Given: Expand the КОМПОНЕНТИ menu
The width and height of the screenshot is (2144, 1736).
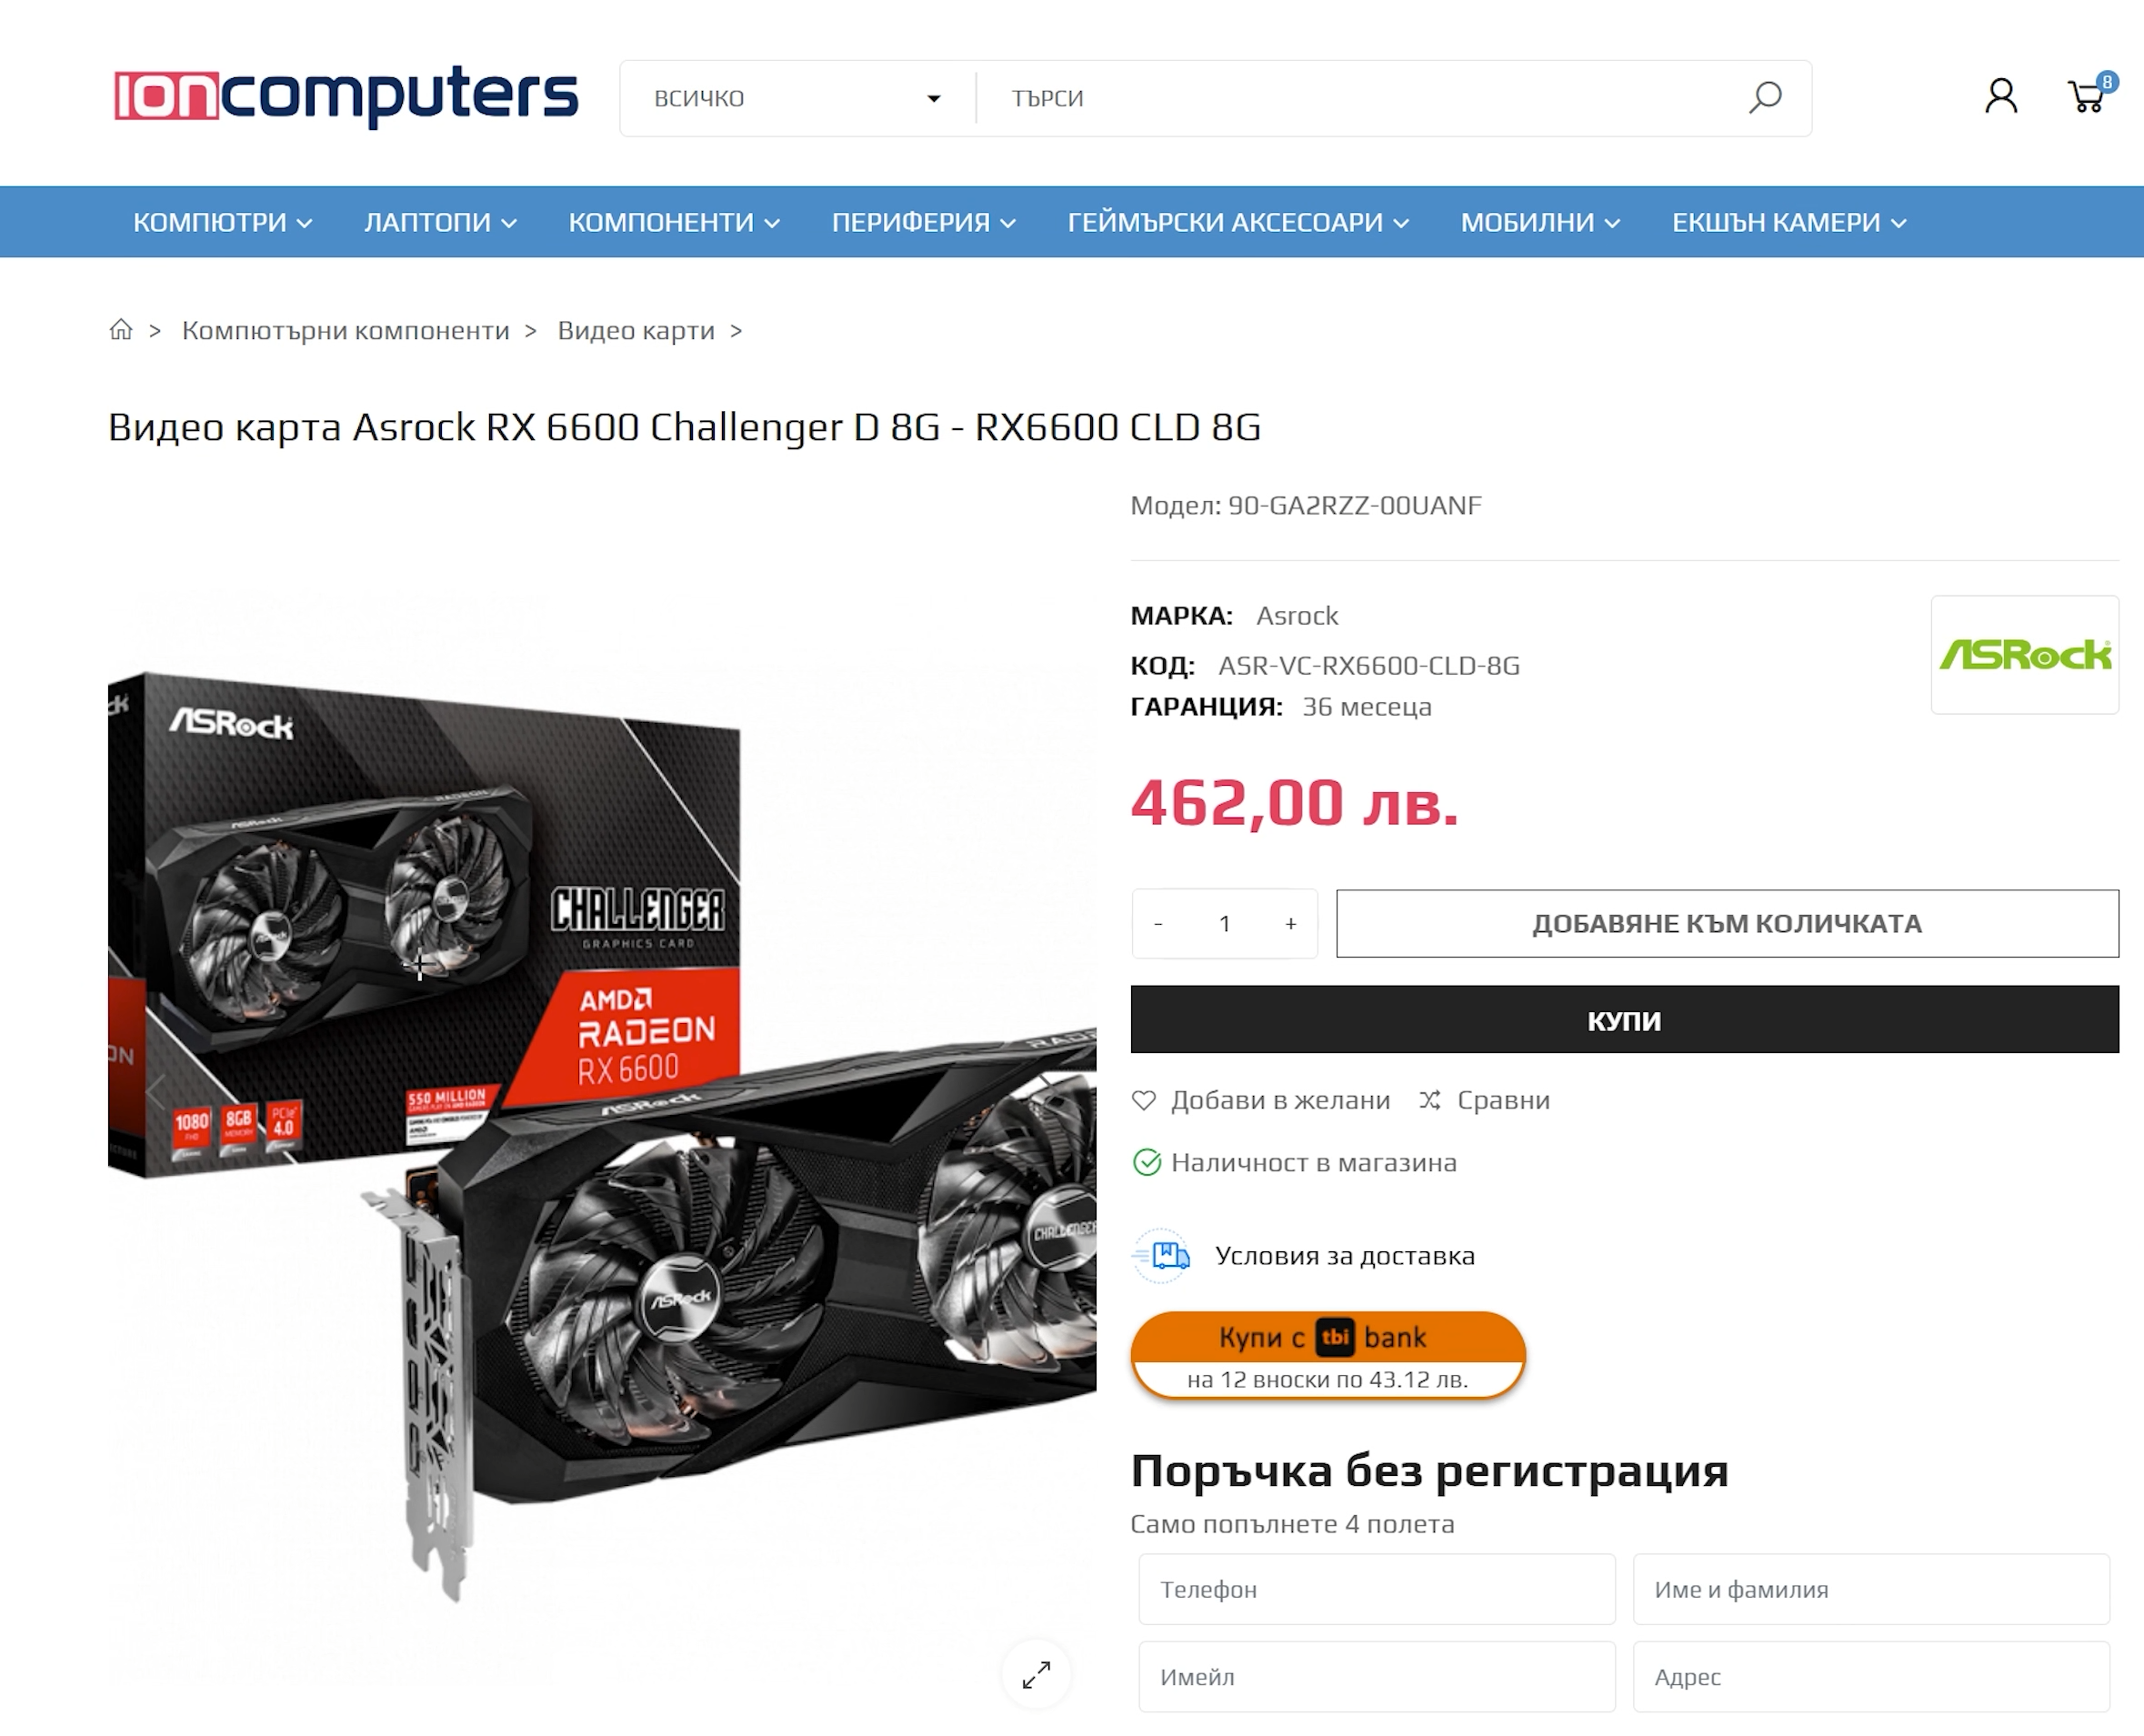Looking at the screenshot, I should click(674, 222).
